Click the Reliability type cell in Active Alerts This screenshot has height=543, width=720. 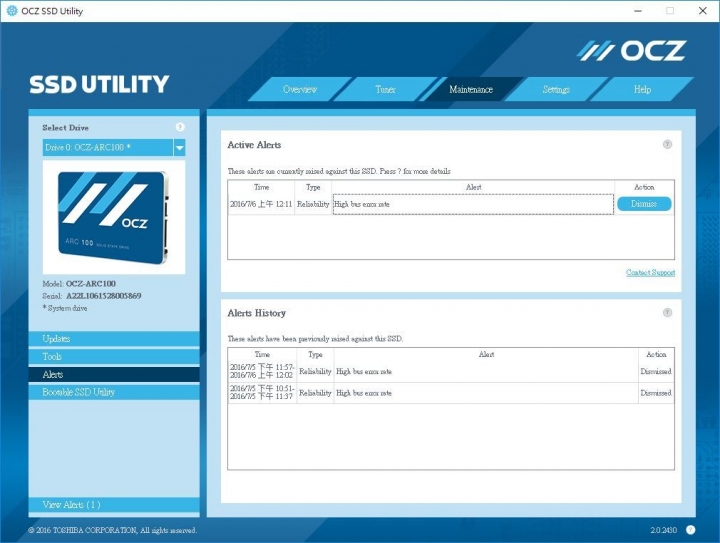pyautogui.click(x=313, y=204)
